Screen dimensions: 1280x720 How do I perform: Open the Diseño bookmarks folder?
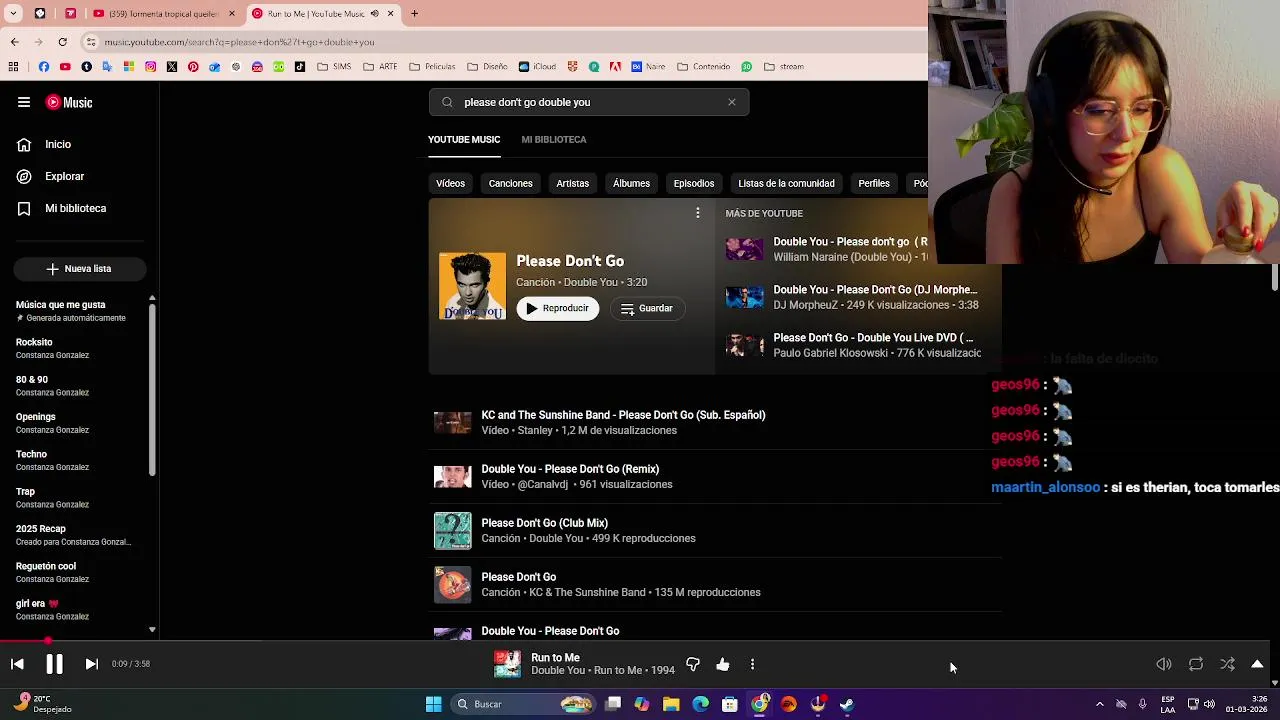point(488,67)
